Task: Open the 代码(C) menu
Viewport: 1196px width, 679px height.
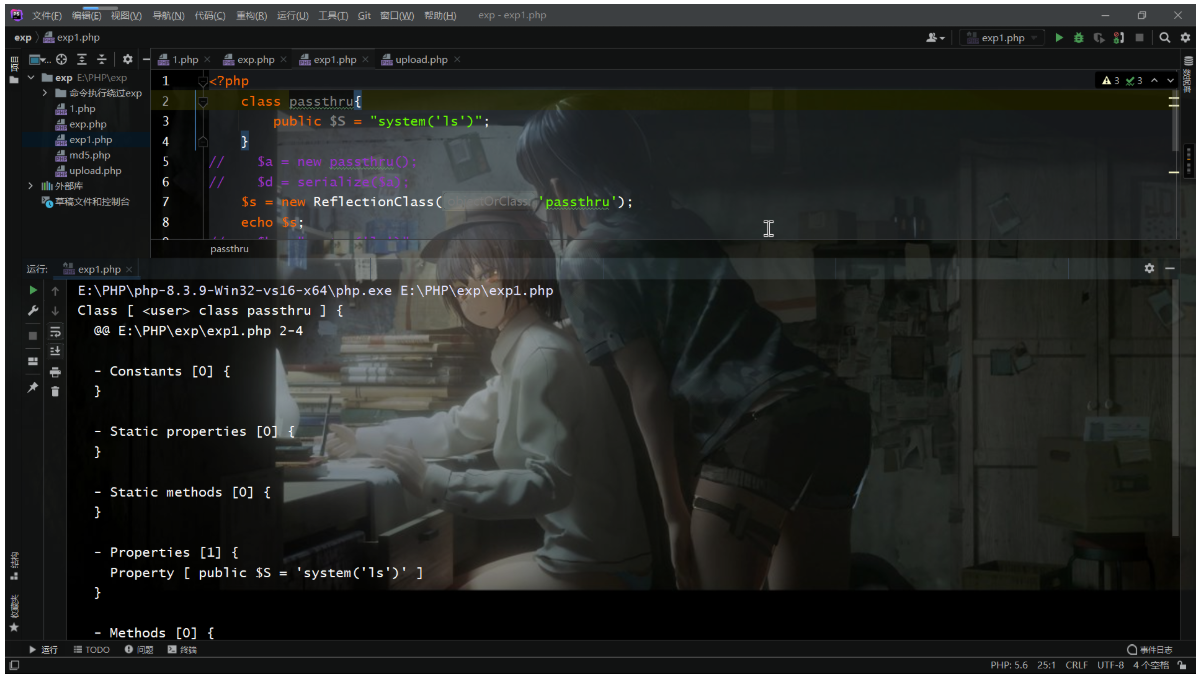Action: 210,15
